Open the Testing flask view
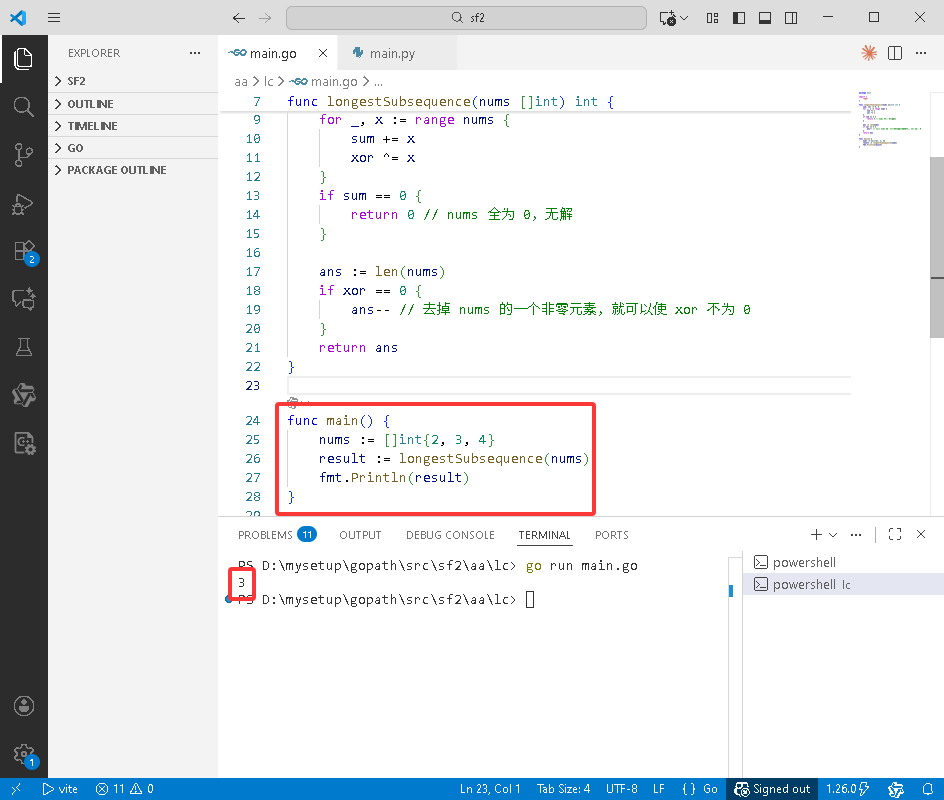This screenshot has height=800, width=944. (23, 347)
